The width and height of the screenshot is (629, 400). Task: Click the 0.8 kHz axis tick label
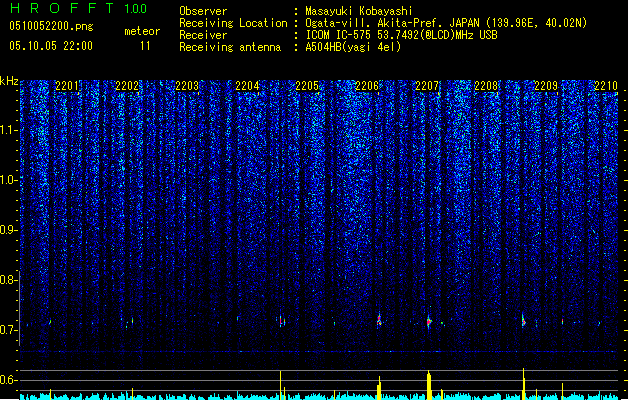click(x=8, y=280)
